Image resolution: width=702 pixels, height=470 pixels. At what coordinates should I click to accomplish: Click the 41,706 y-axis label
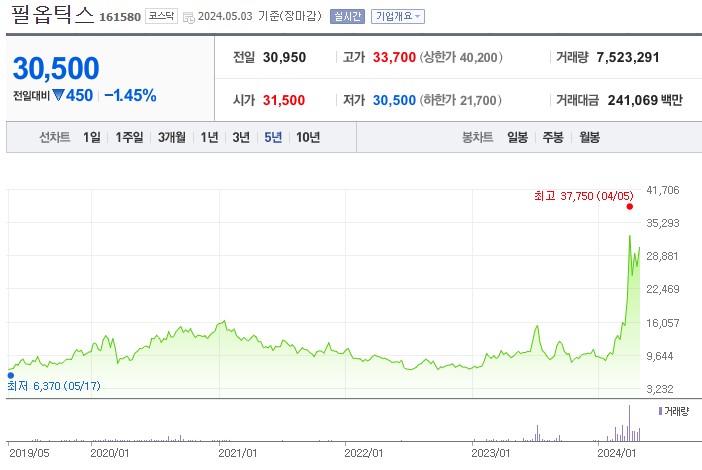(663, 190)
